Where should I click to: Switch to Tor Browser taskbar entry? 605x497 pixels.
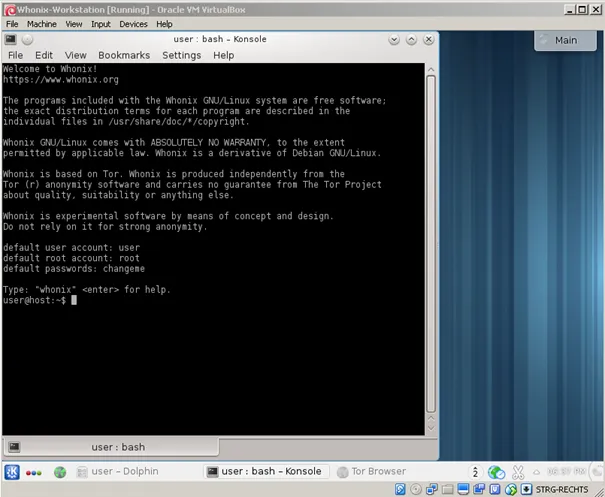pyautogui.click(x=372, y=472)
